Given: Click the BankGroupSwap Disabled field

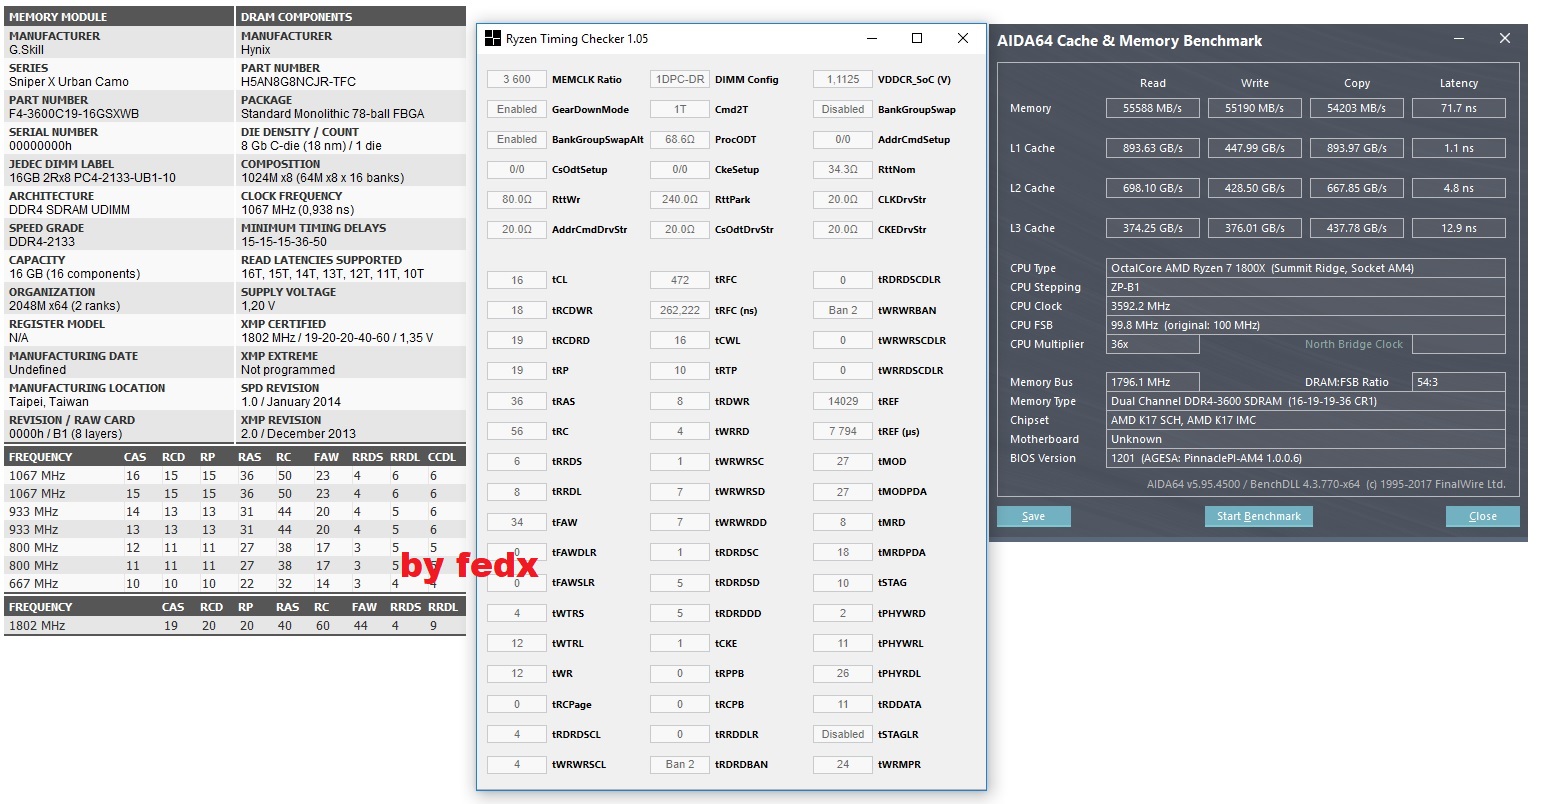Looking at the screenshot, I should click(x=843, y=110).
